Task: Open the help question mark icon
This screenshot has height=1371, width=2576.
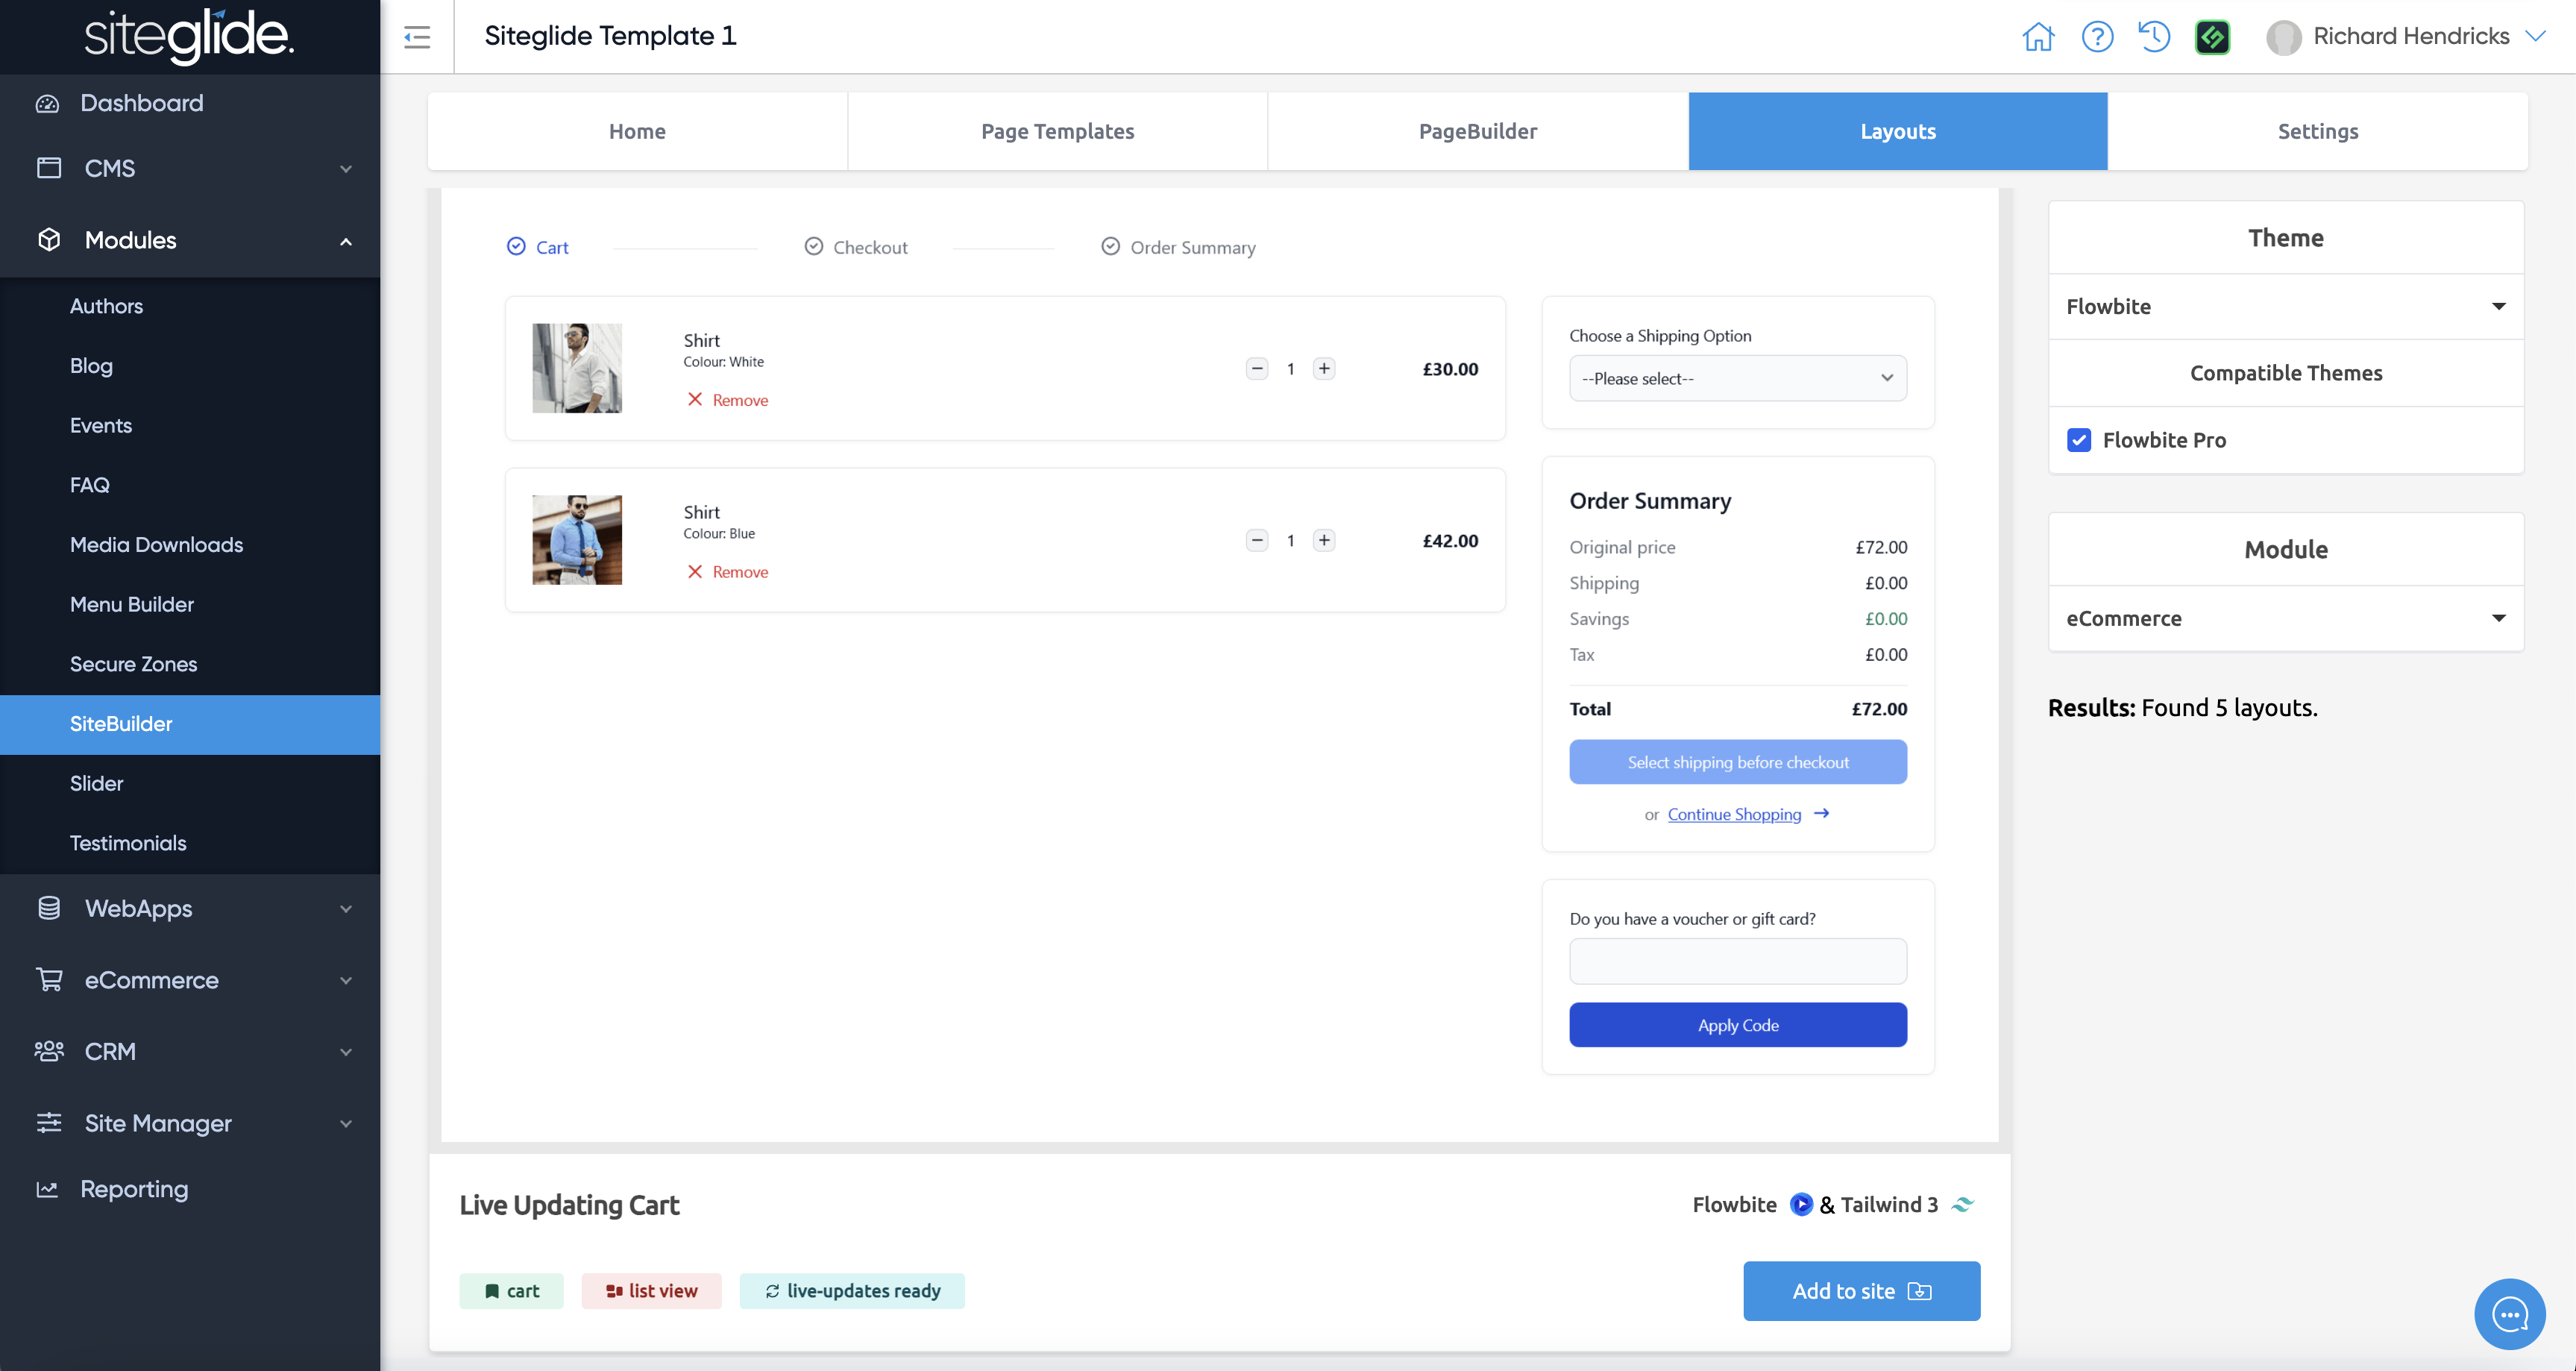Action: coord(2097,37)
